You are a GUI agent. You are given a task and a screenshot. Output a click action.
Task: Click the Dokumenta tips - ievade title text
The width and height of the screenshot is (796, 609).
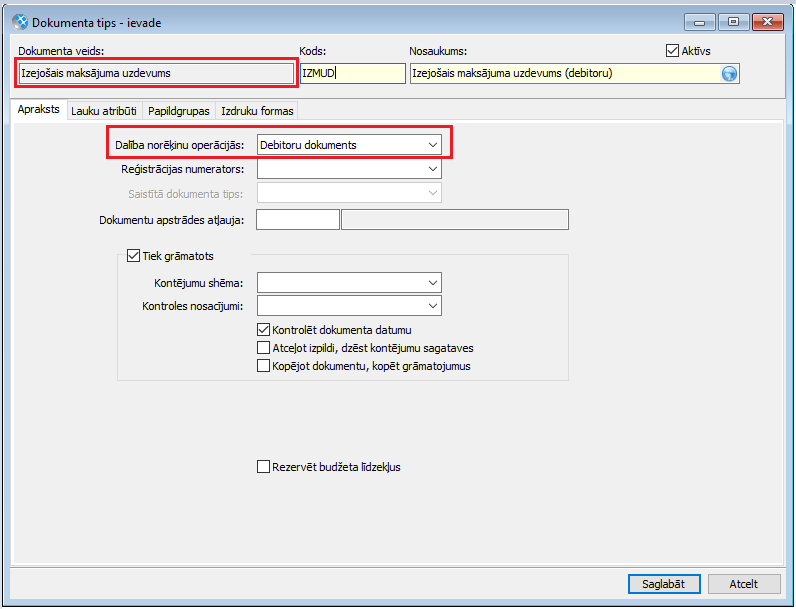(x=97, y=23)
